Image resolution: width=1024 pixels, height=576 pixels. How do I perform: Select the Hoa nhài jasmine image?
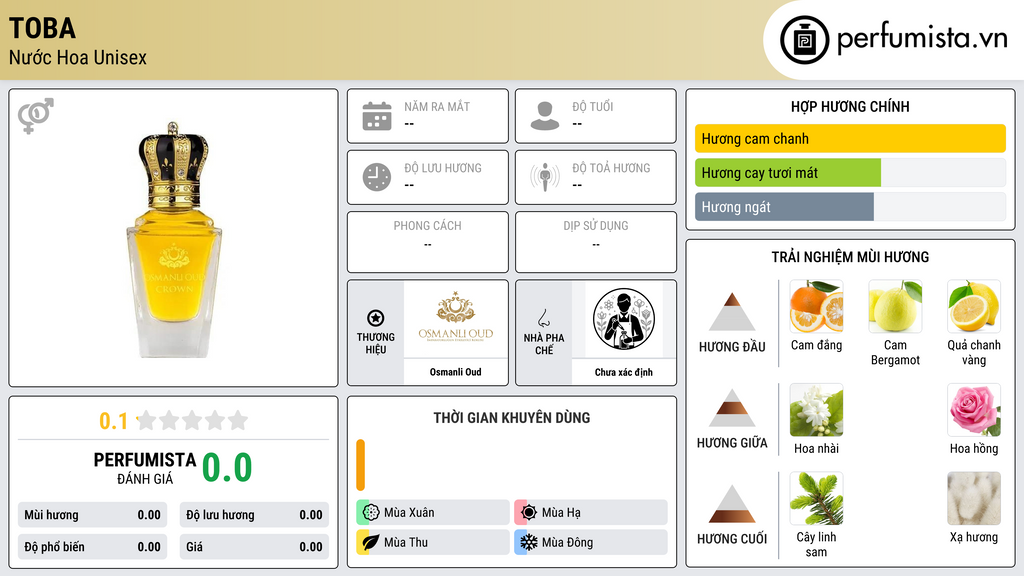pyautogui.click(x=816, y=410)
